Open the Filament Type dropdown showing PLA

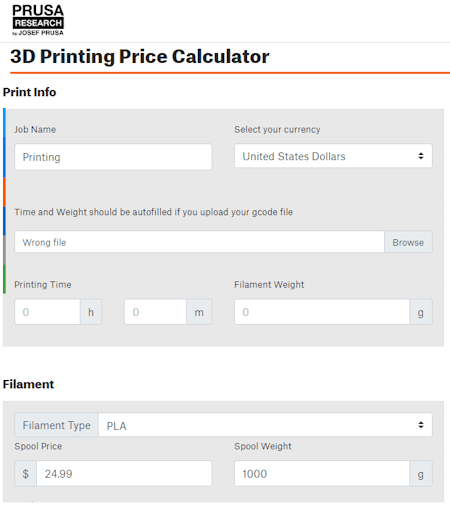click(x=265, y=425)
